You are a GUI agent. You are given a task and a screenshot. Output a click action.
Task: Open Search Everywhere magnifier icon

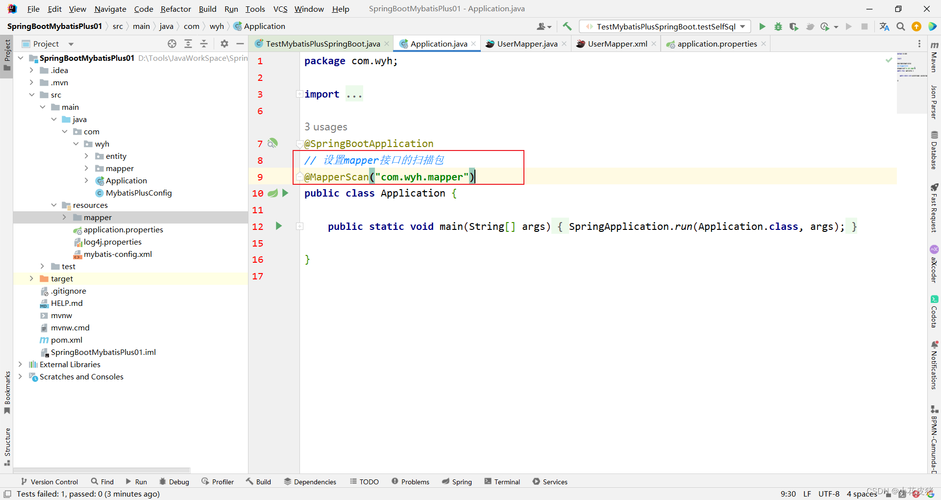click(900, 27)
